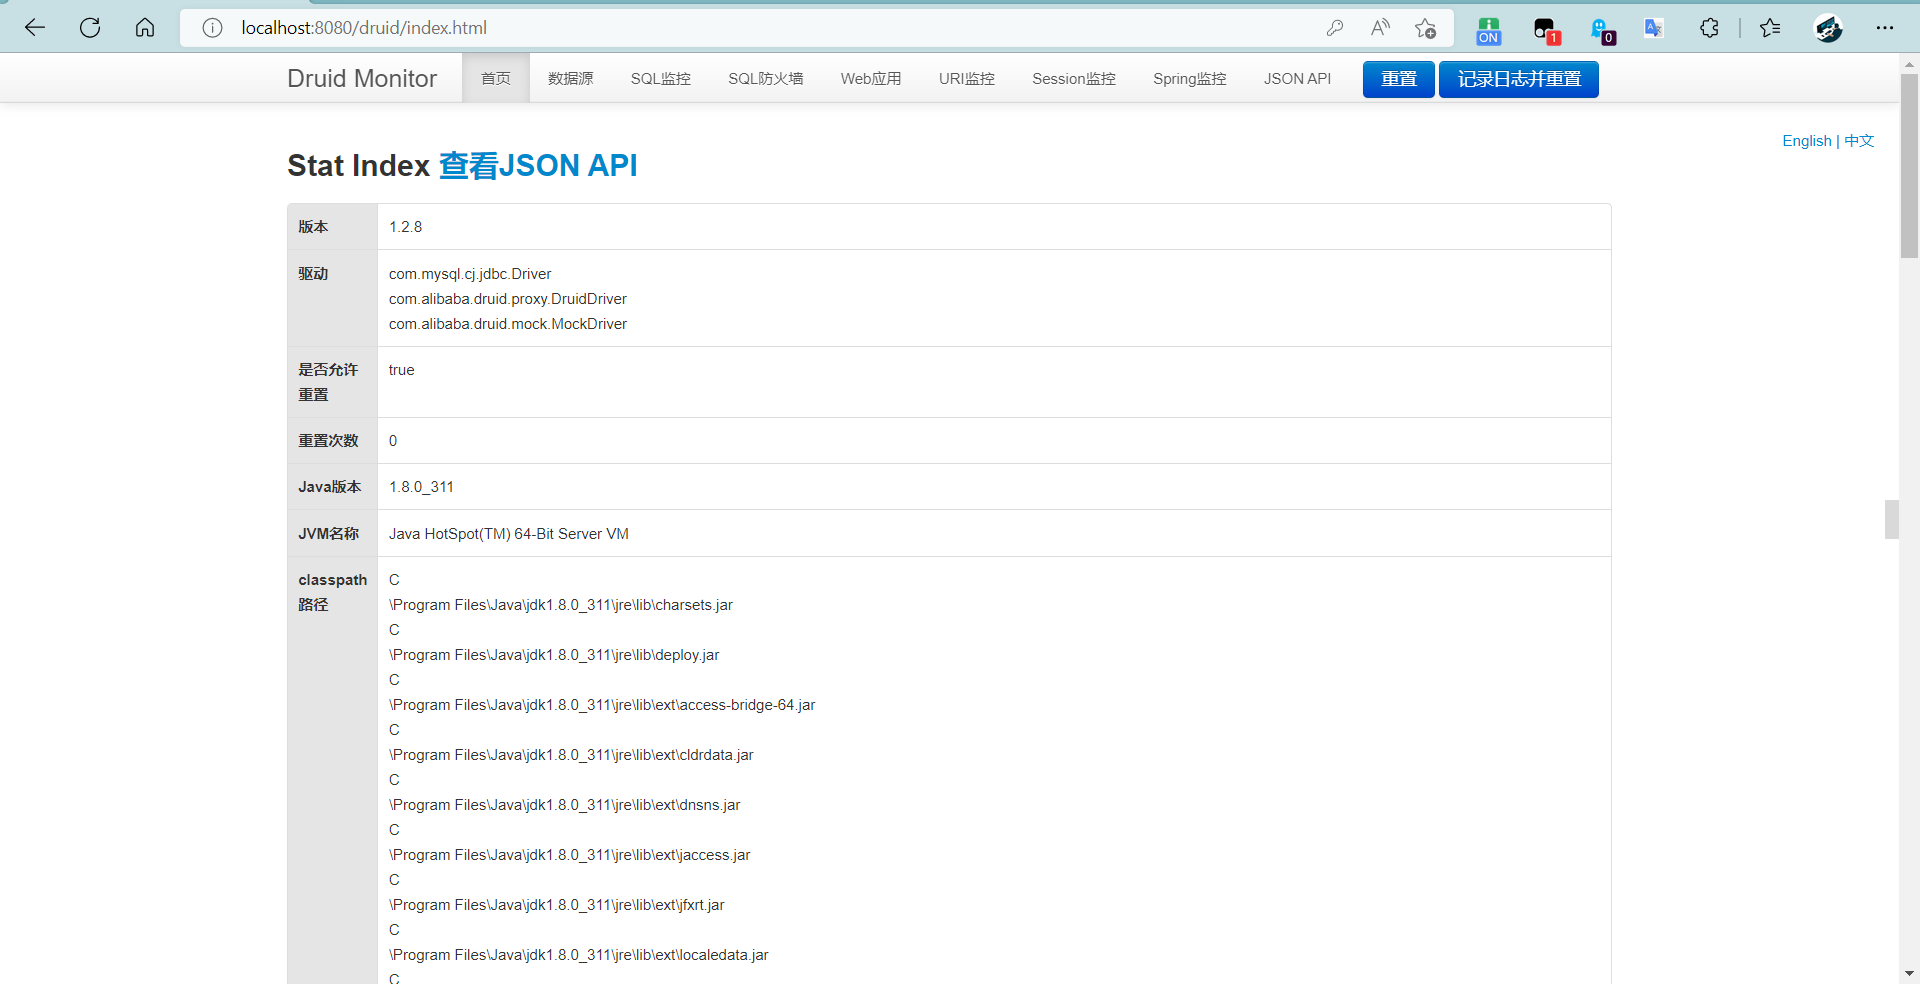1920x984 pixels.
Task: Click the page scrollbar down arrow
Action: [x=1909, y=973]
